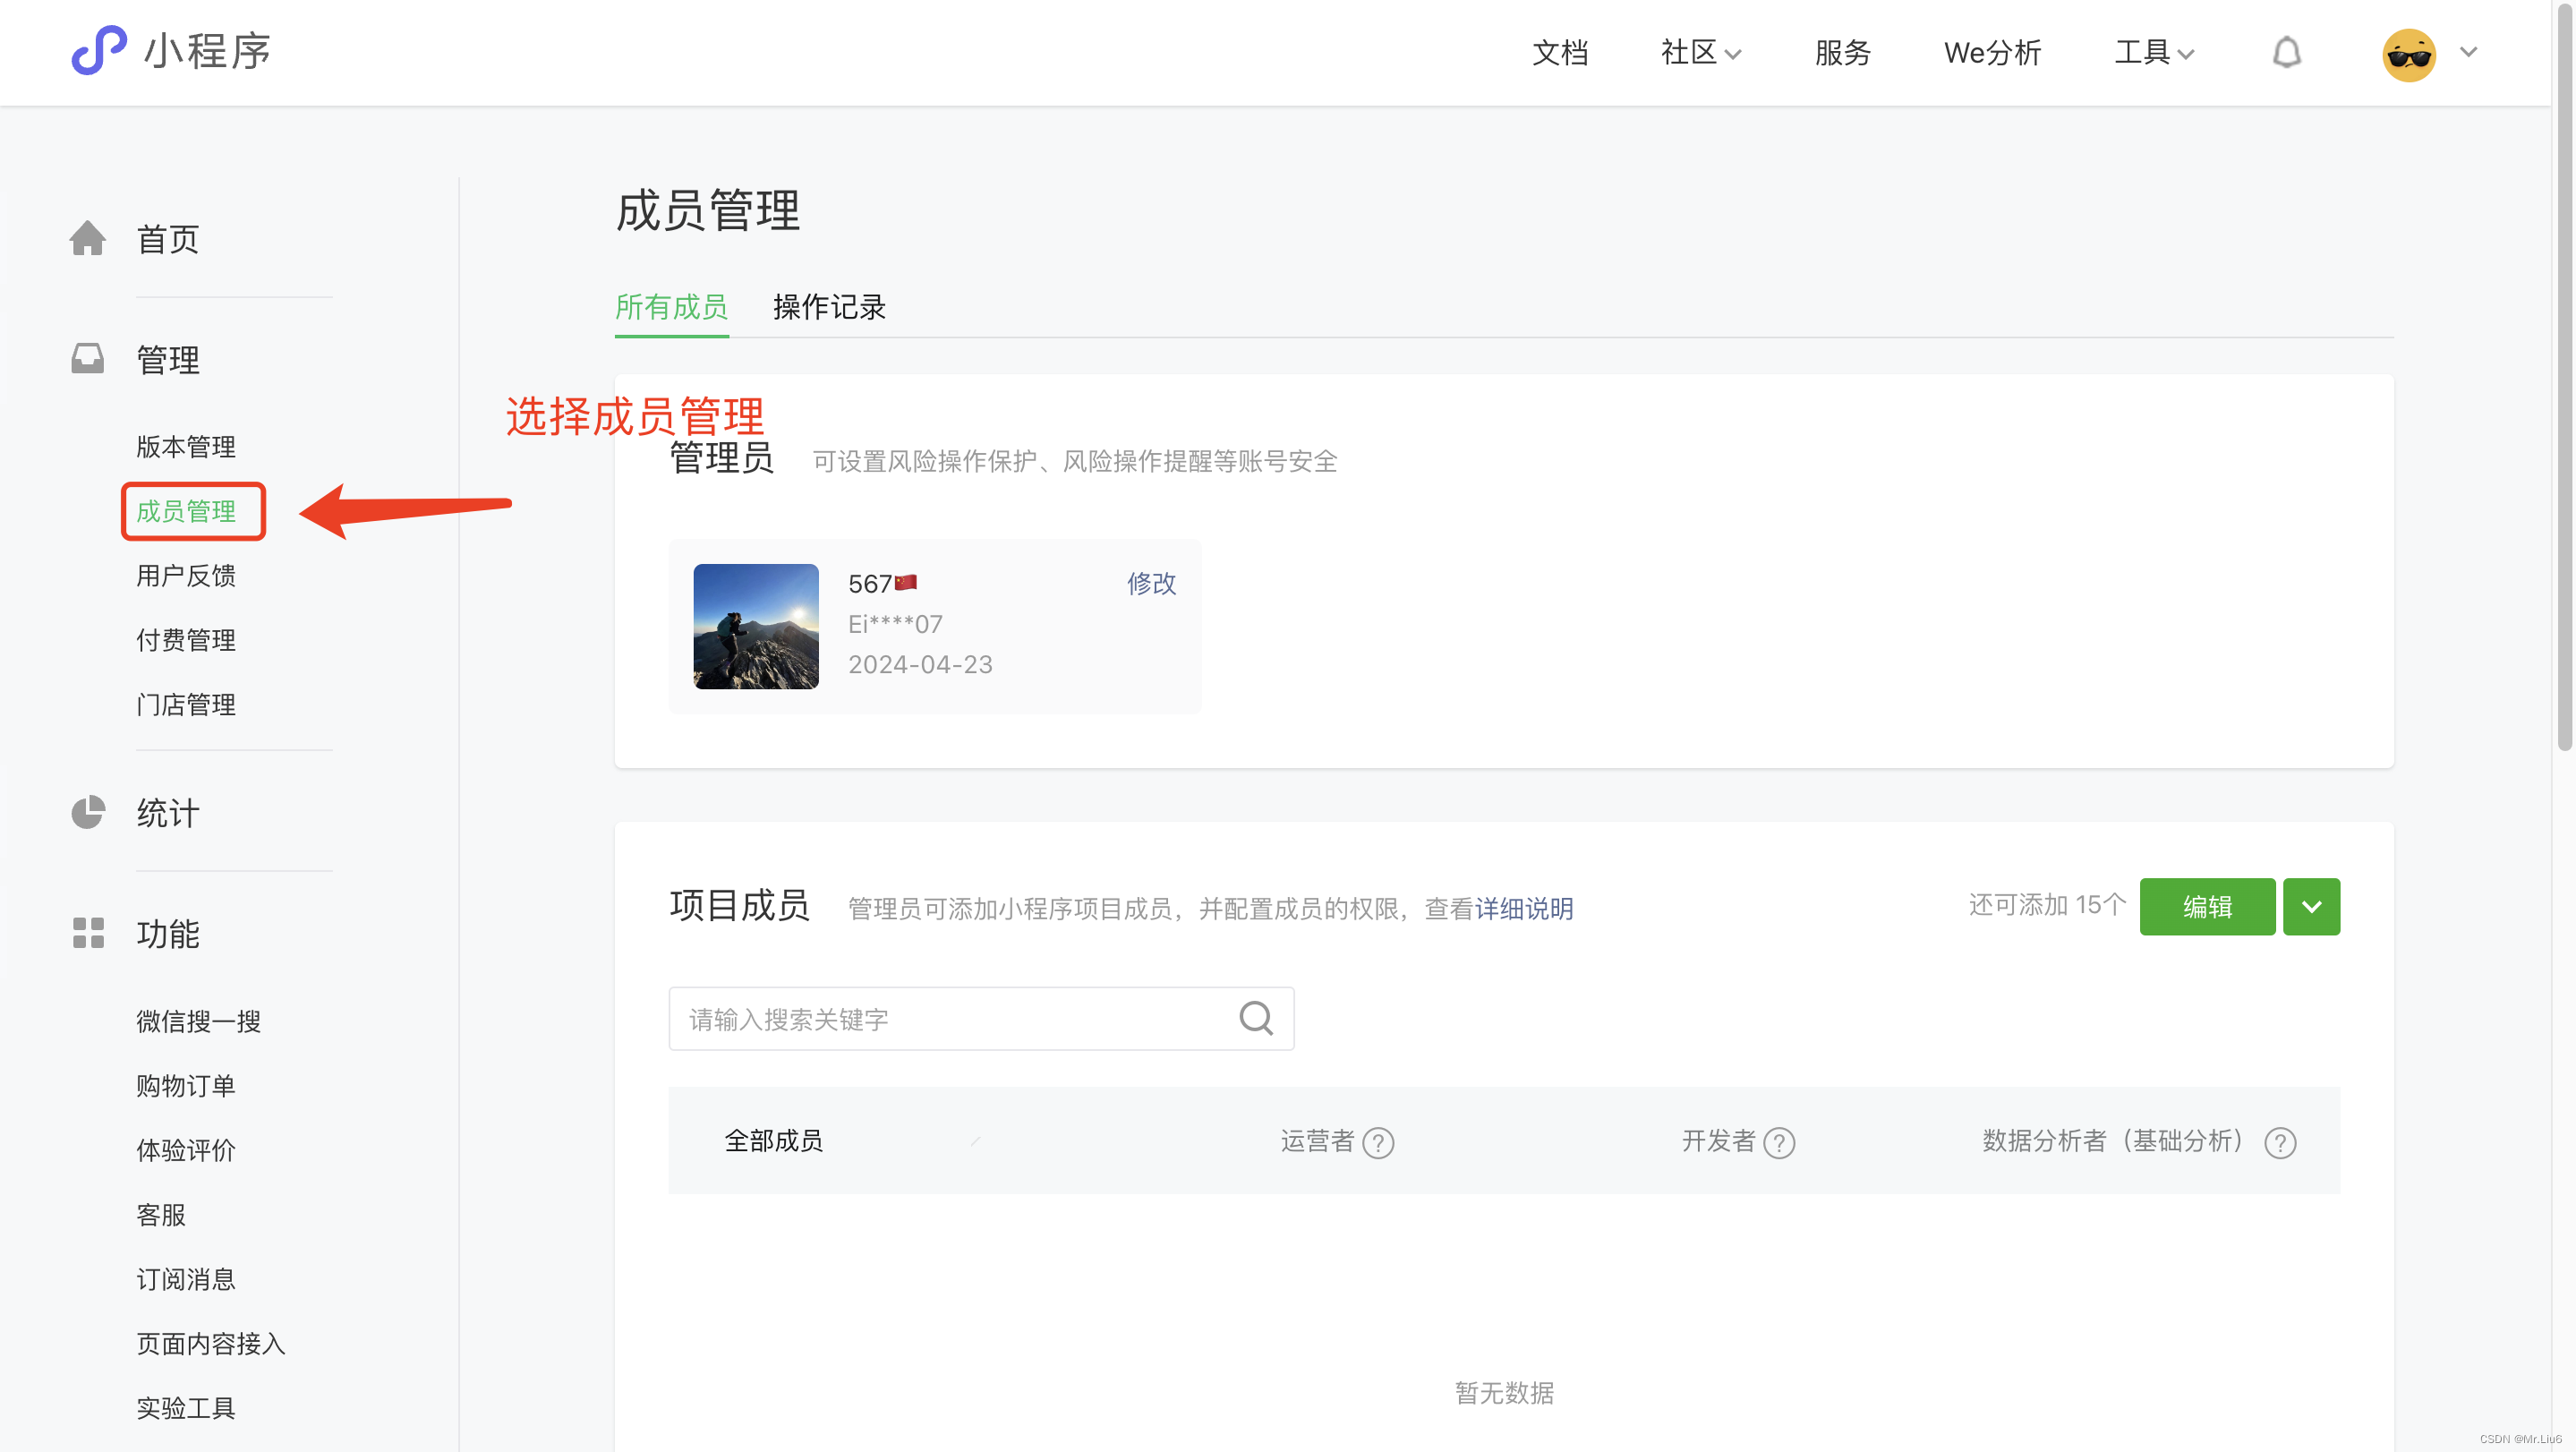Open the 详细说明 link
Viewport: 2576px width, 1452px height.
(x=1524, y=908)
